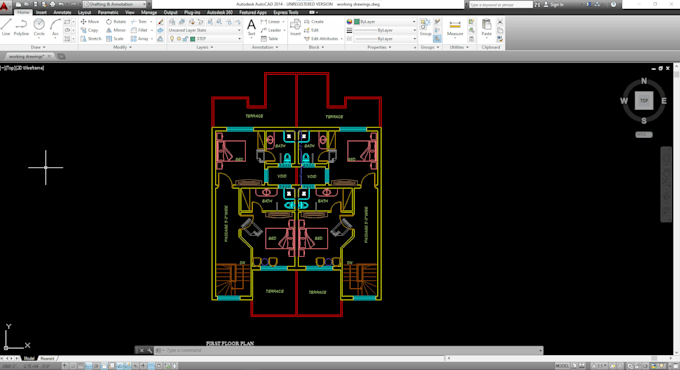Click the Text annotation tool

point(251,27)
